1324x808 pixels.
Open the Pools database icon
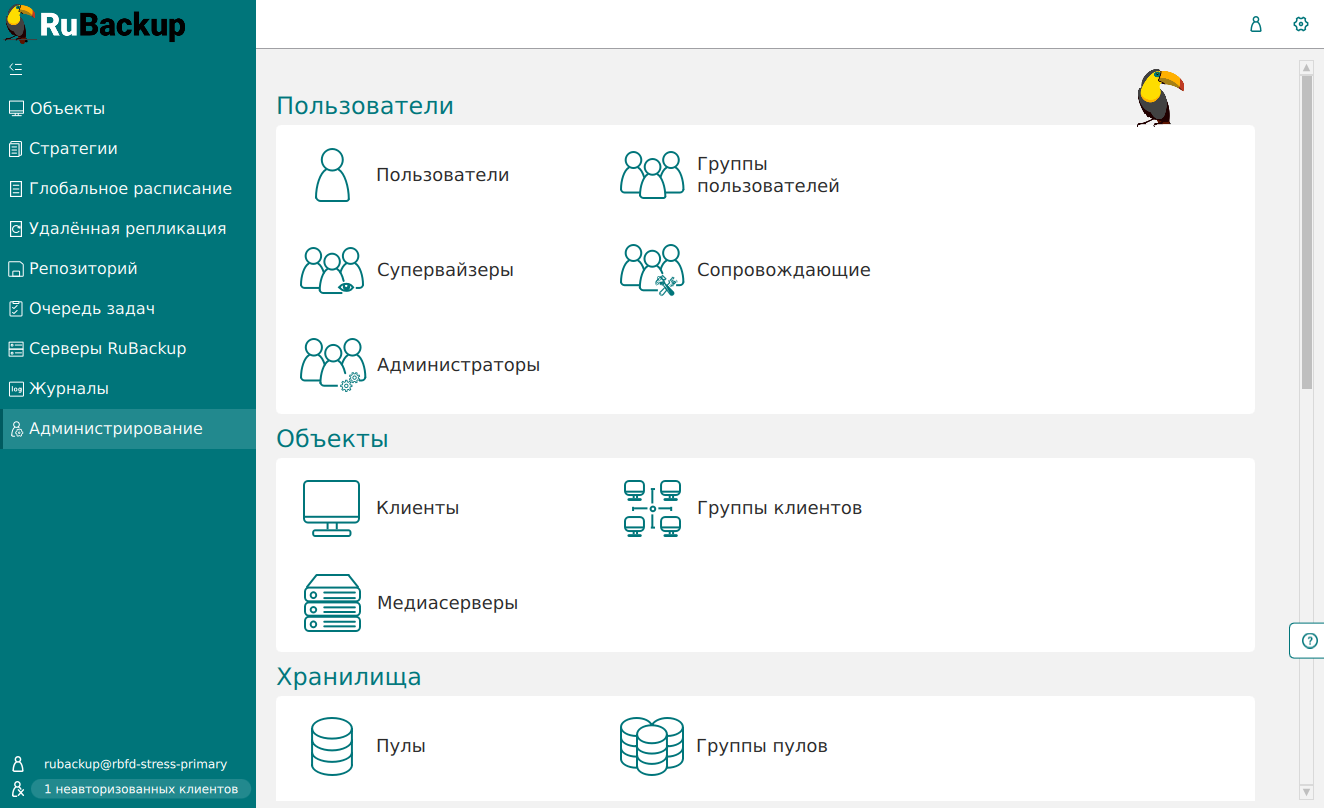click(332, 746)
